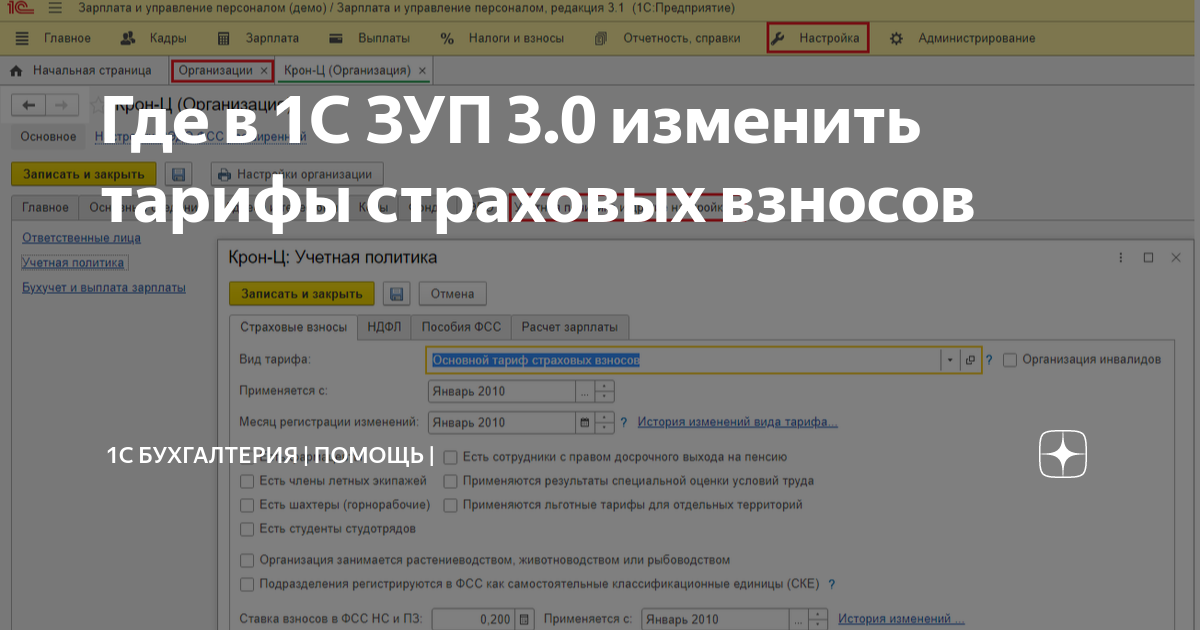Click the forward arrow navigation button
This screenshot has height=630, width=1200.
click(x=61, y=105)
